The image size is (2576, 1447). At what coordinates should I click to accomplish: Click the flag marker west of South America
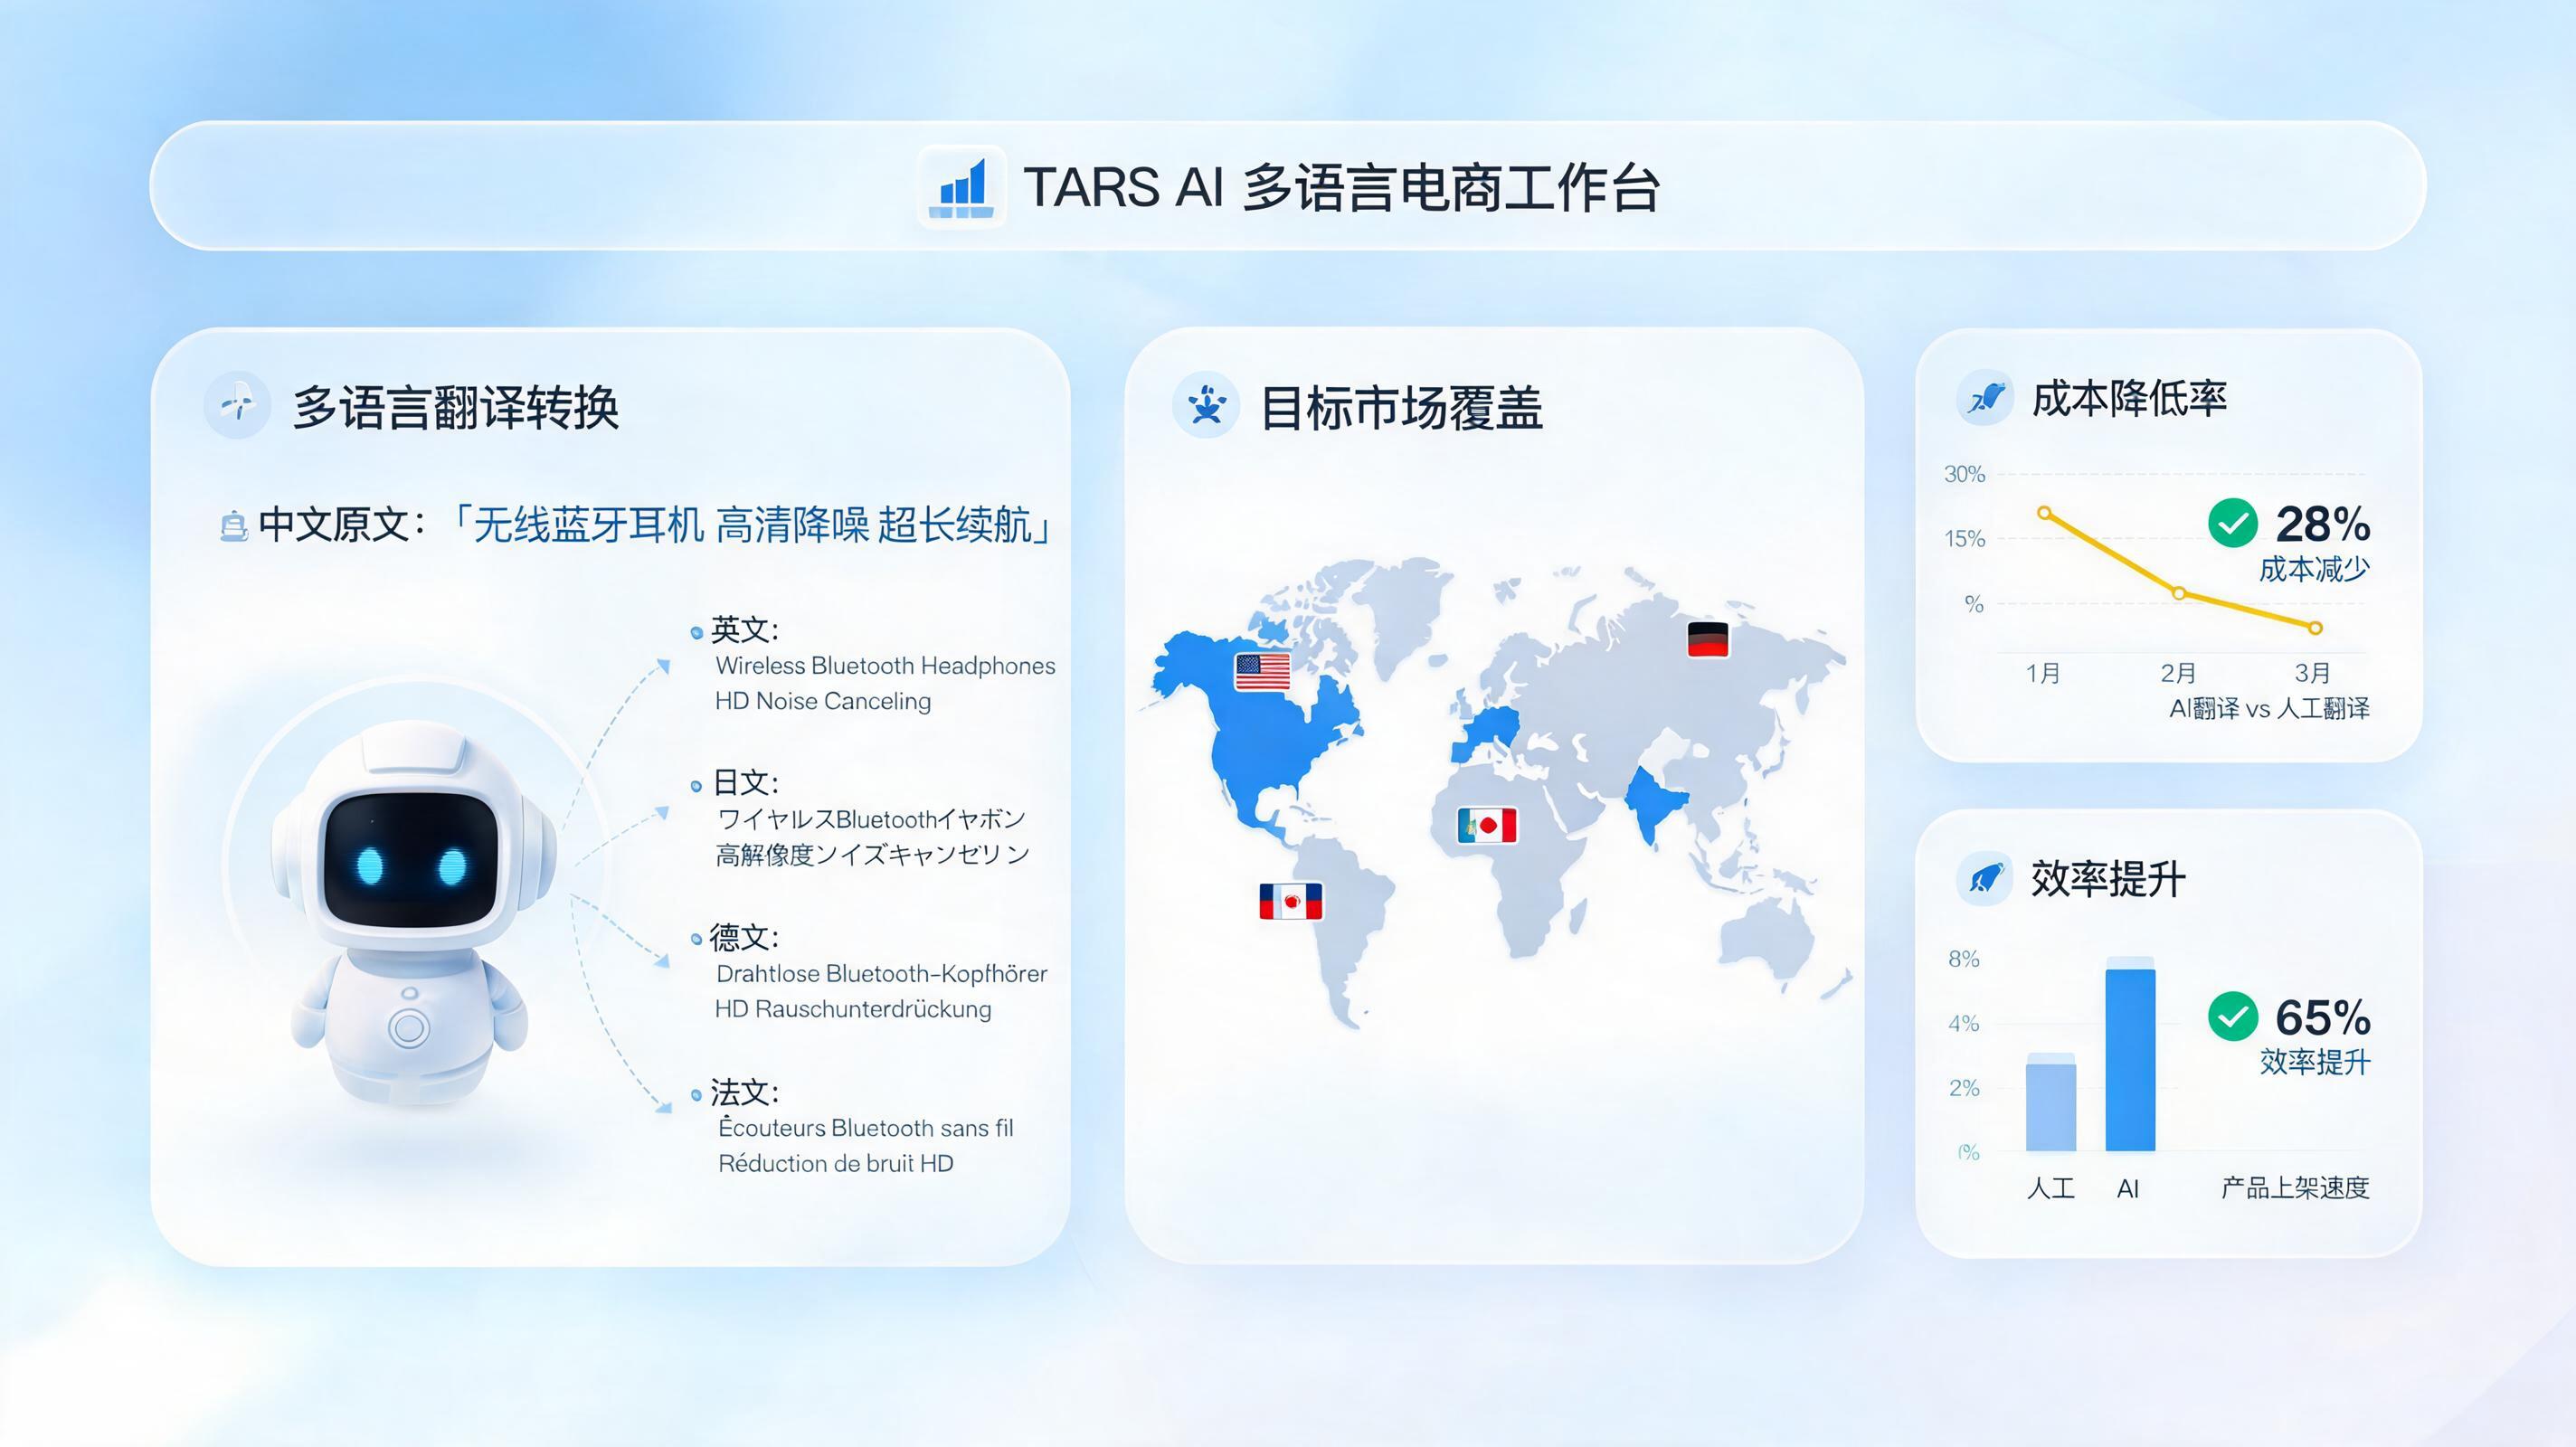(x=1291, y=901)
